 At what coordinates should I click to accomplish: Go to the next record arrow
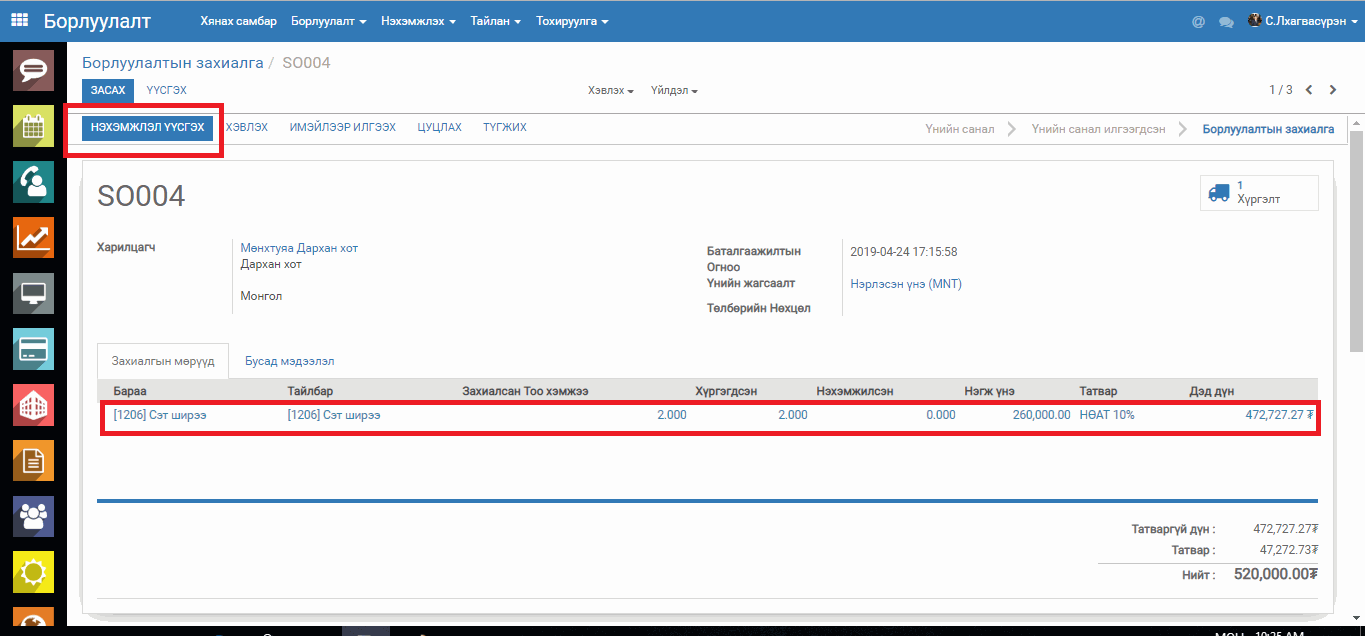(x=1333, y=90)
